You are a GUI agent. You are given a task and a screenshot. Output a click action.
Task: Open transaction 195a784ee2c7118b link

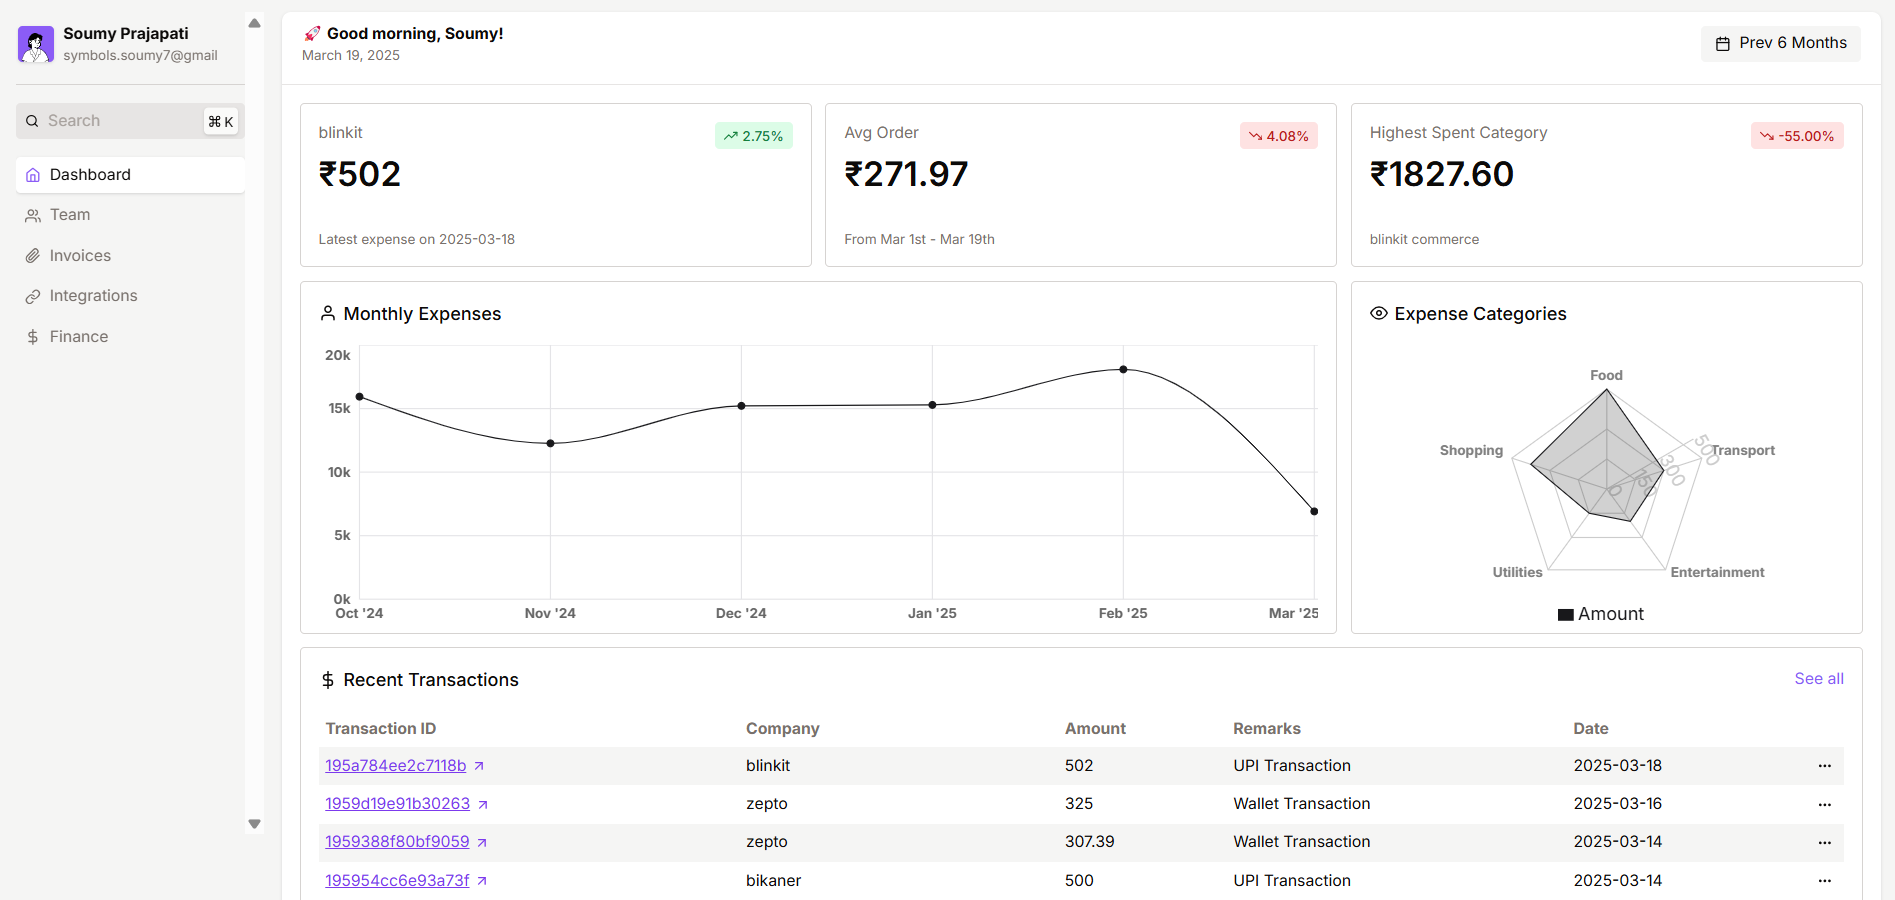[x=395, y=766]
